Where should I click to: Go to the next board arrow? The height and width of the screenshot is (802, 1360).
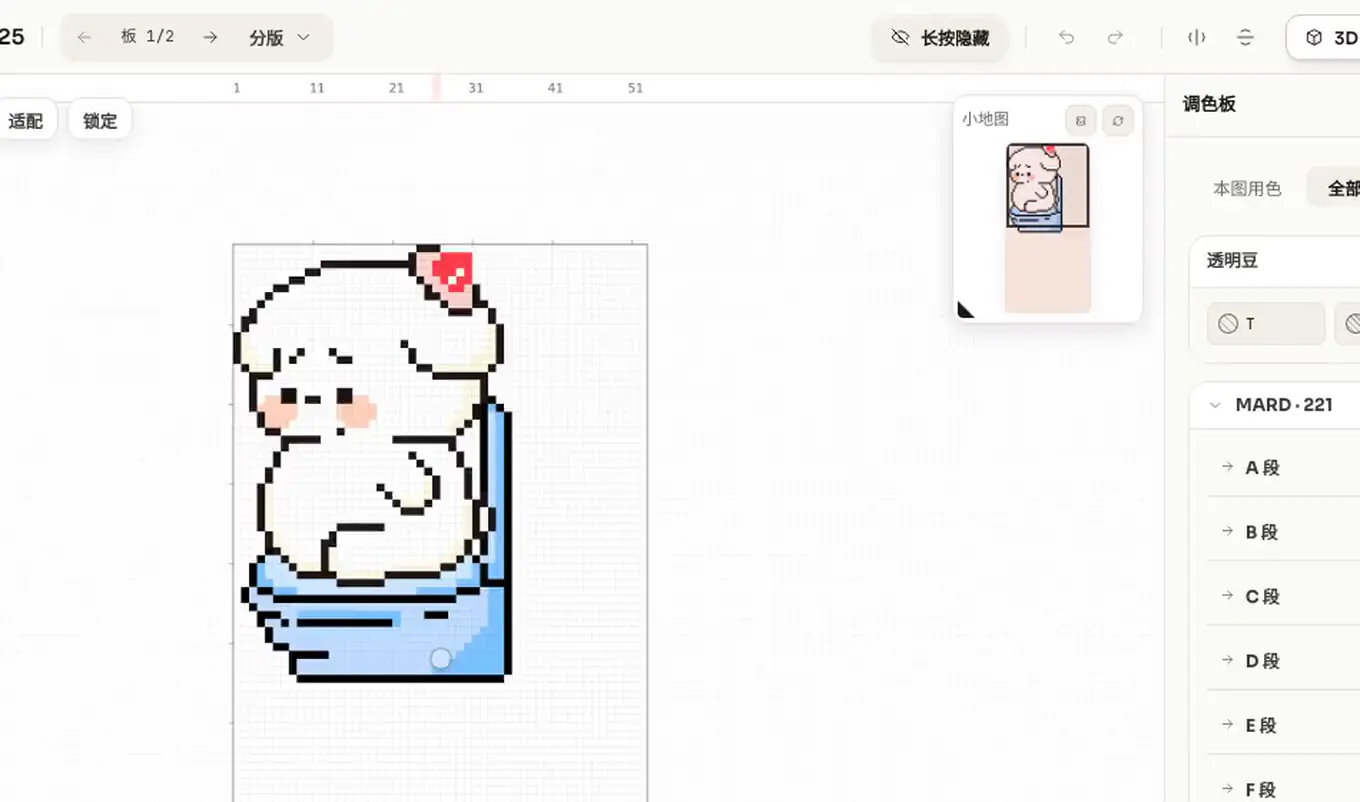(x=210, y=37)
